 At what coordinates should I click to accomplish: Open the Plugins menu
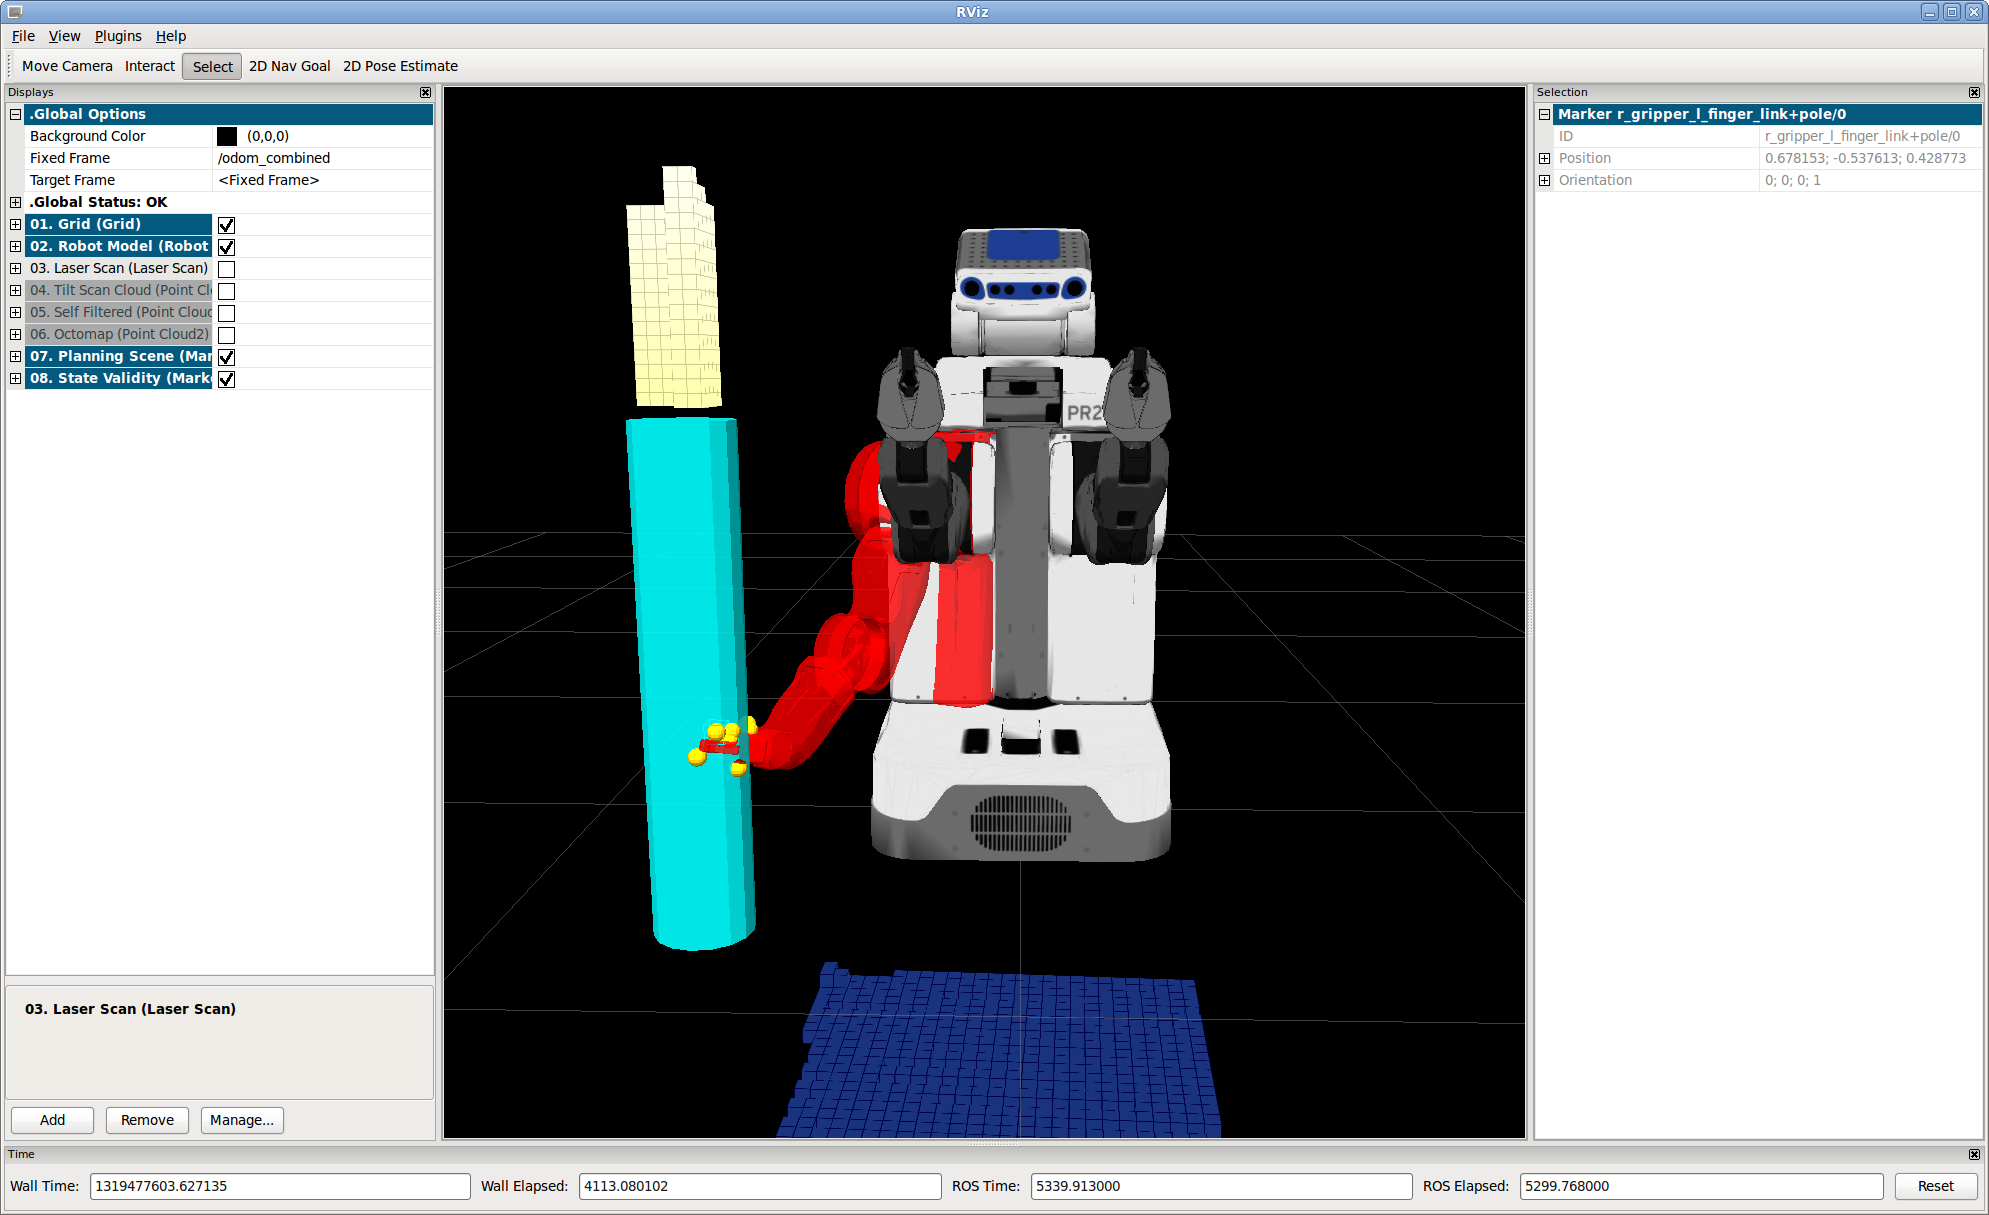tap(117, 36)
